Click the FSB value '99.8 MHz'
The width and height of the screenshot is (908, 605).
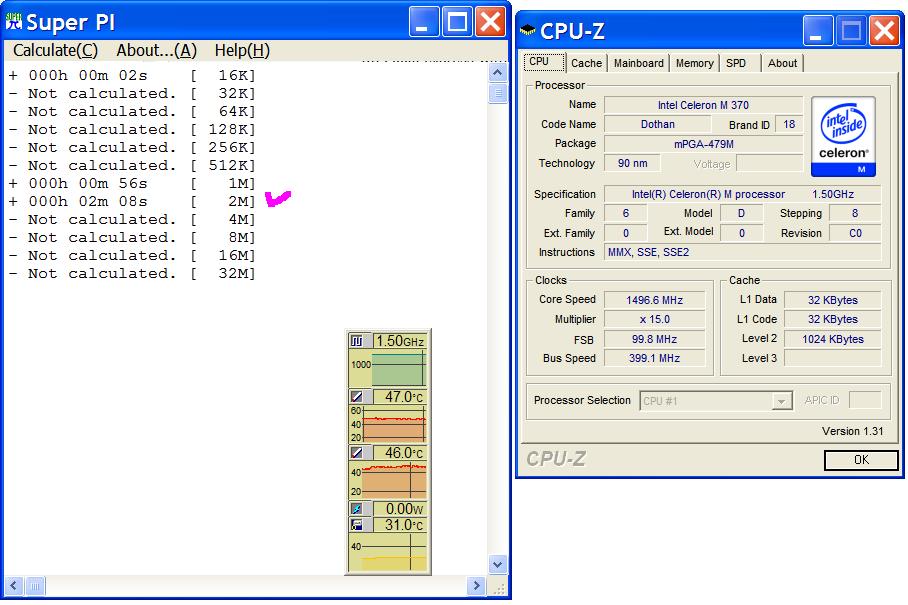pos(654,339)
